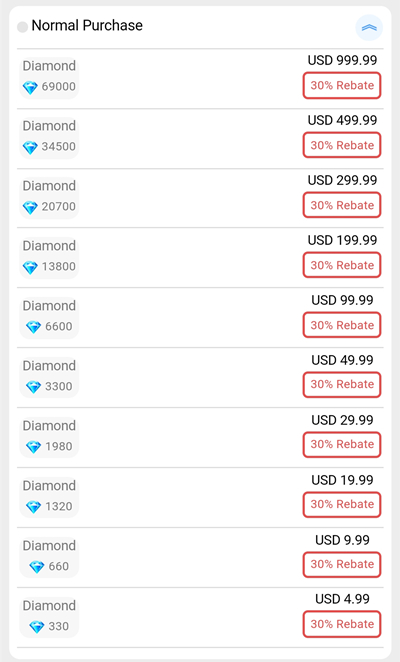Choose 30% Rebate for USD 999.99 pack

click(342, 86)
